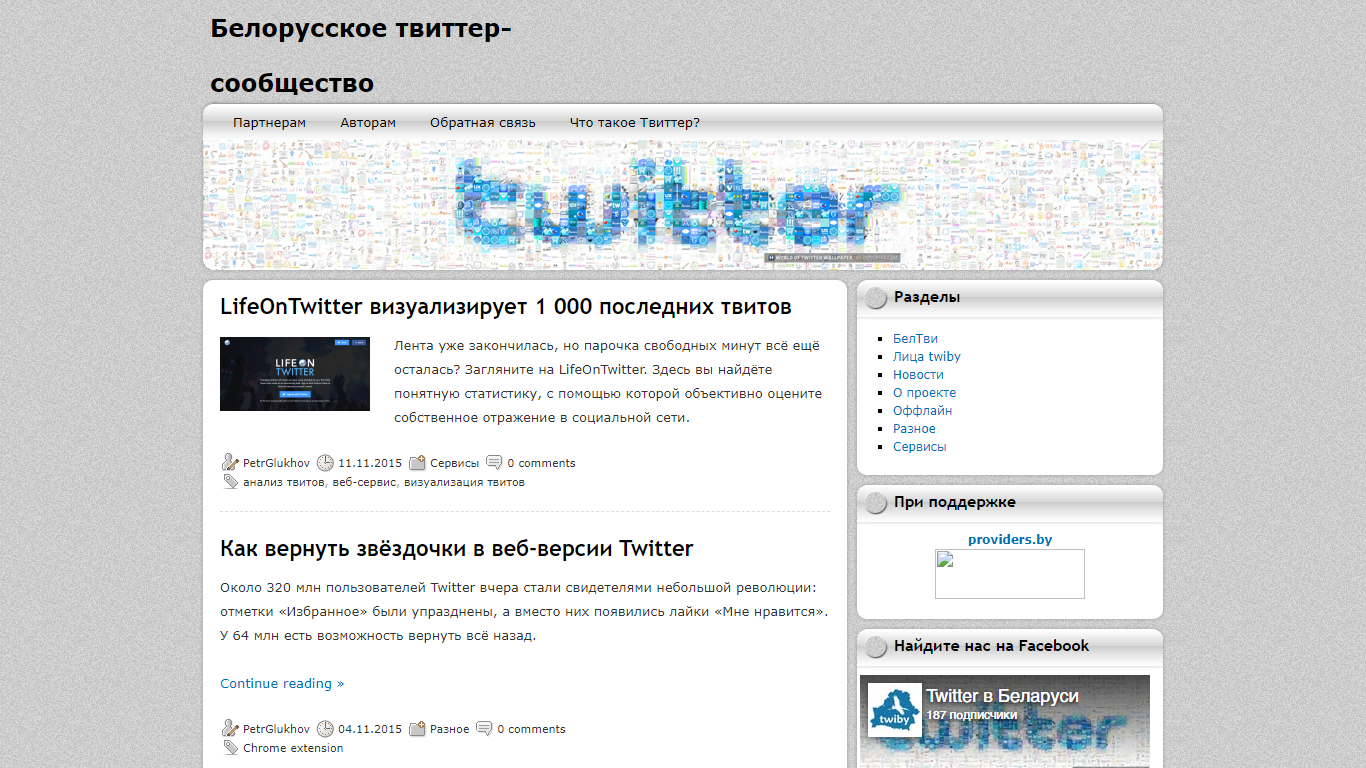Open tag веб-сервис
The height and width of the screenshot is (768, 1366).
click(365, 482)
